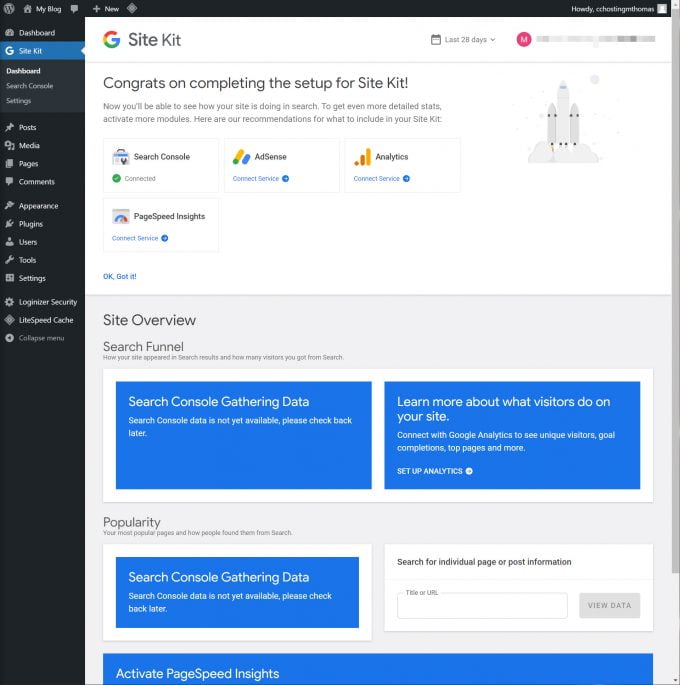Click Connect Service link under AdSense

coord(260,179)
